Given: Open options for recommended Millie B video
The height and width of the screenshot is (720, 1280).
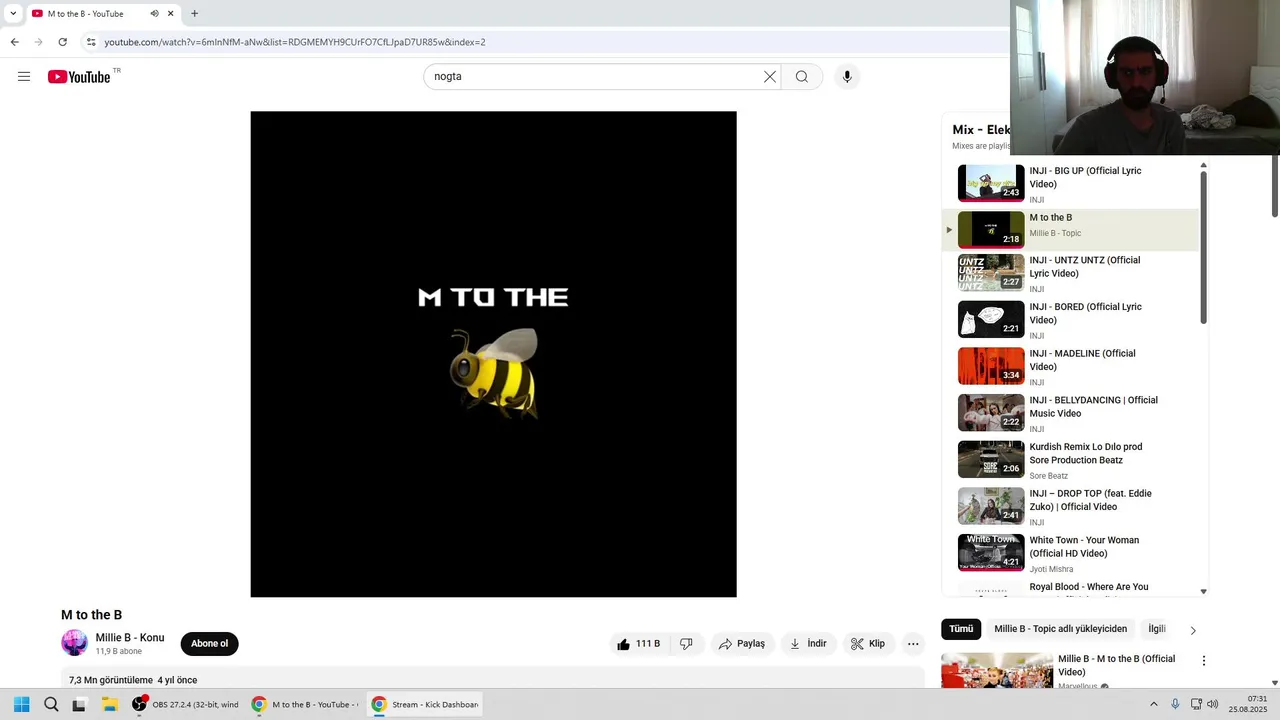Looking at the screenshot, I should point(1204,661).
